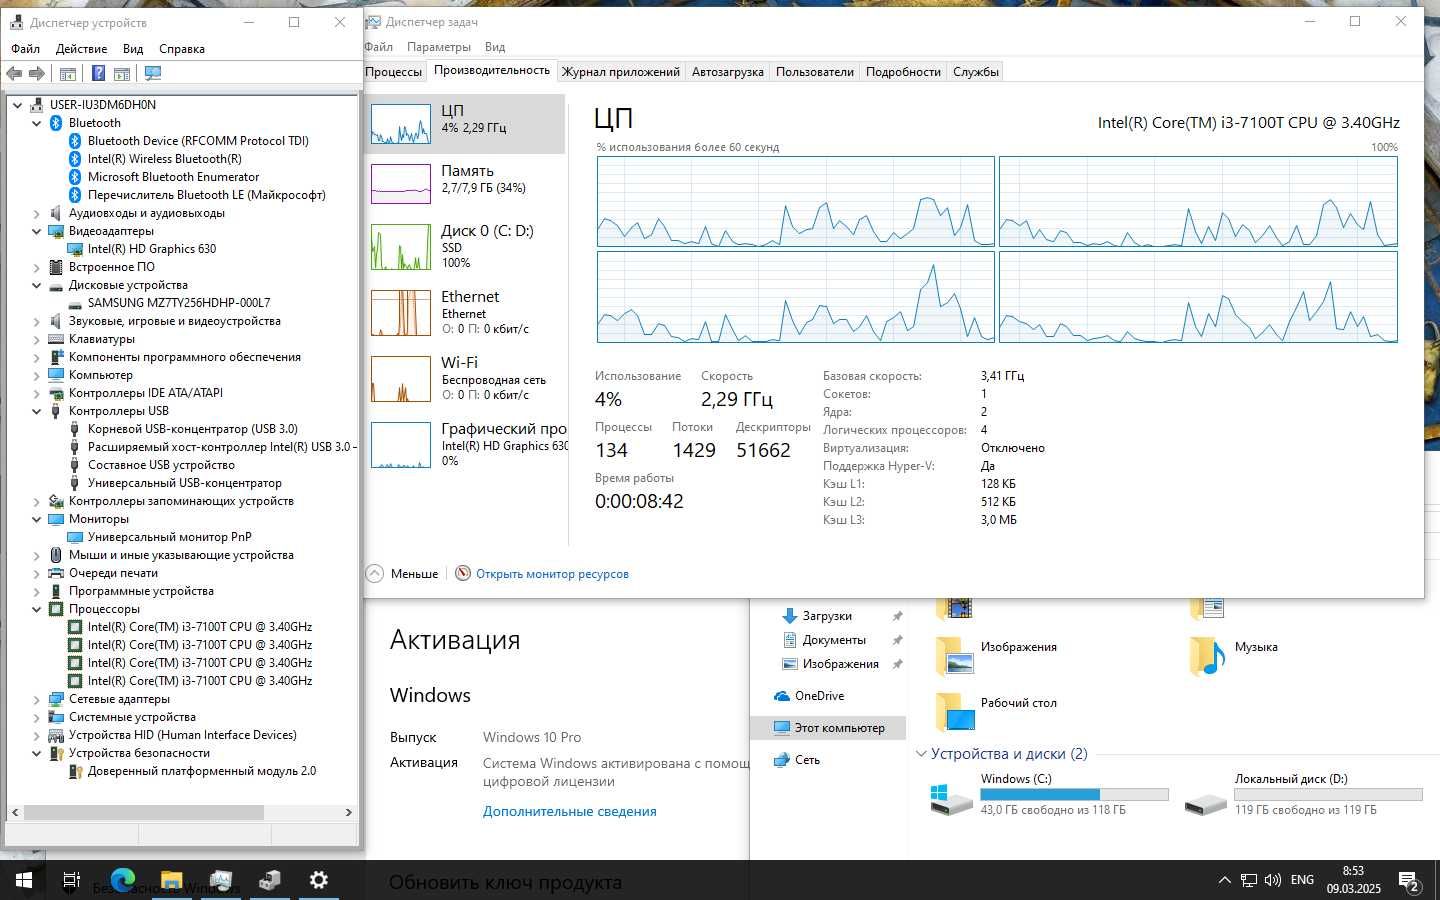Open Загрузки in Explorer quick access
This screenshot has width=1440, height=900.
pyautogui.click(x=827, y=616)
